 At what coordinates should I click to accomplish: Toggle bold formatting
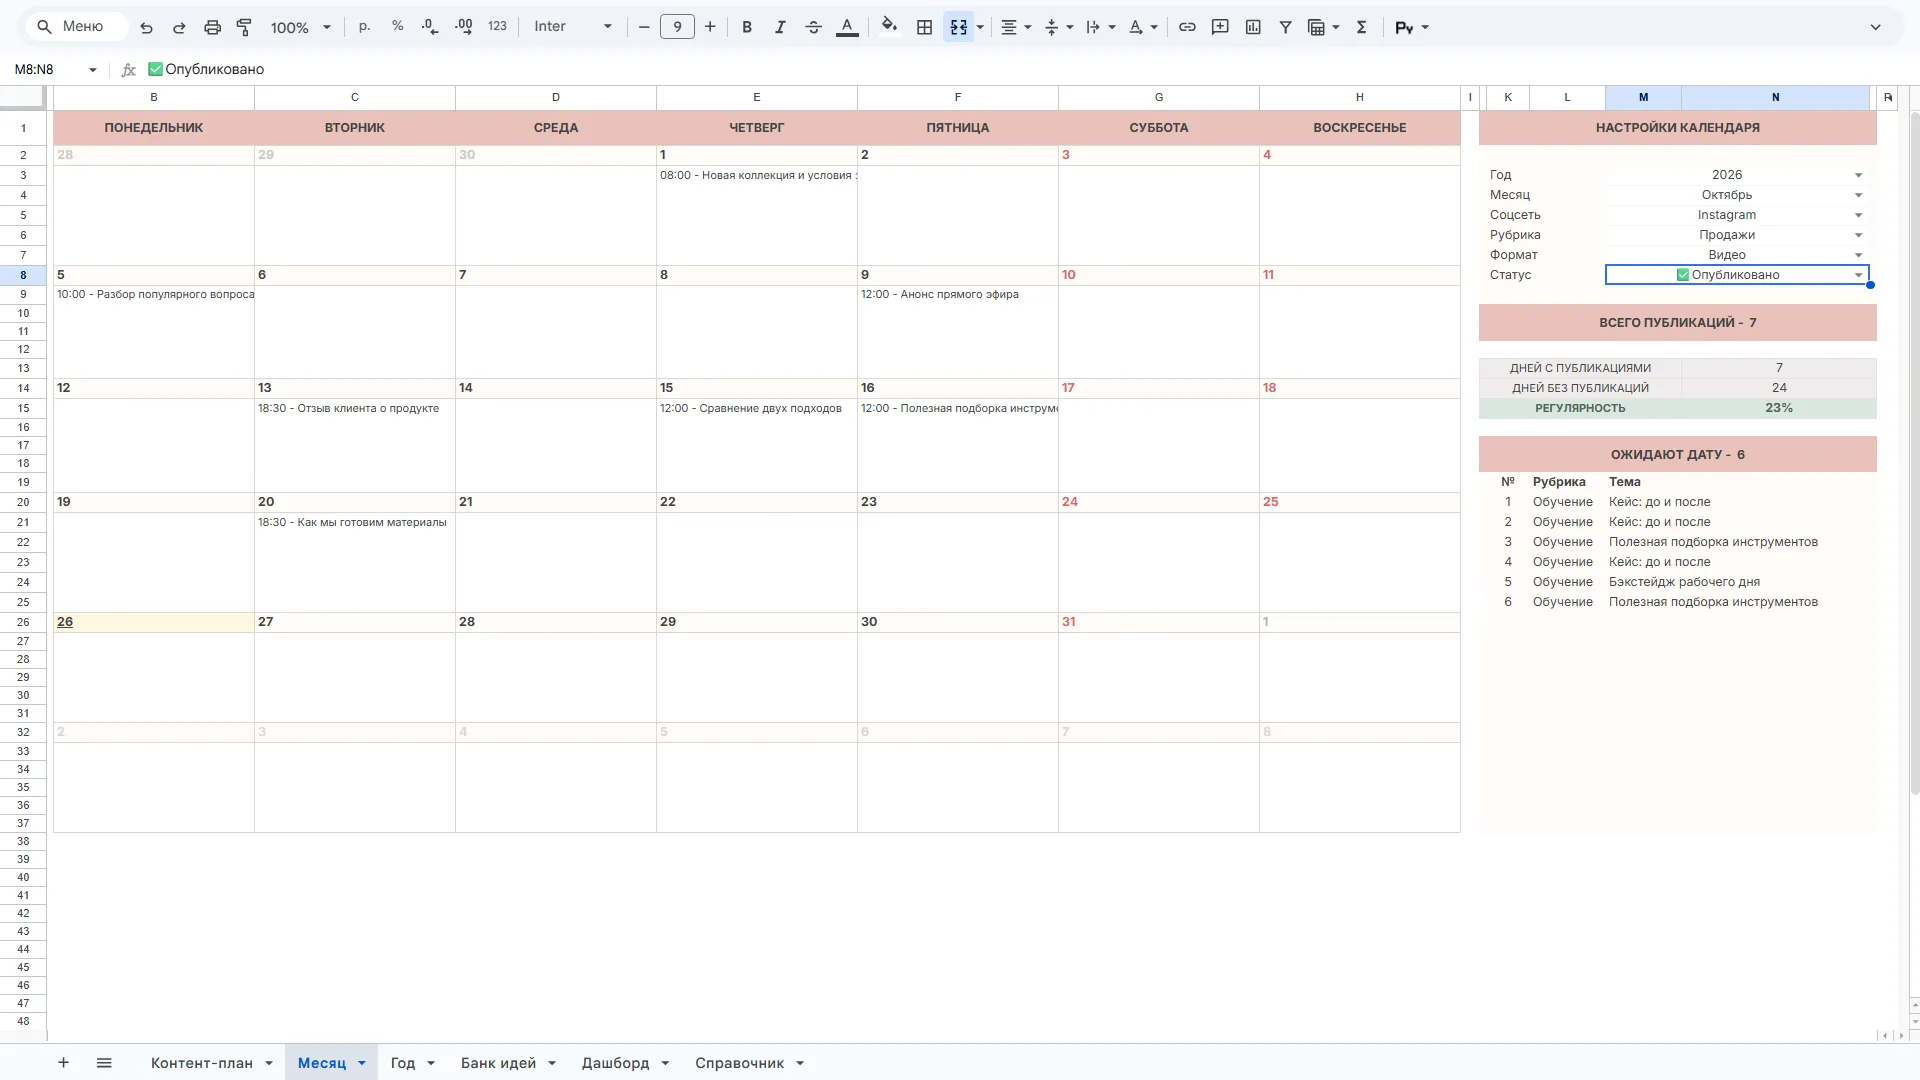tap(747, 27)
